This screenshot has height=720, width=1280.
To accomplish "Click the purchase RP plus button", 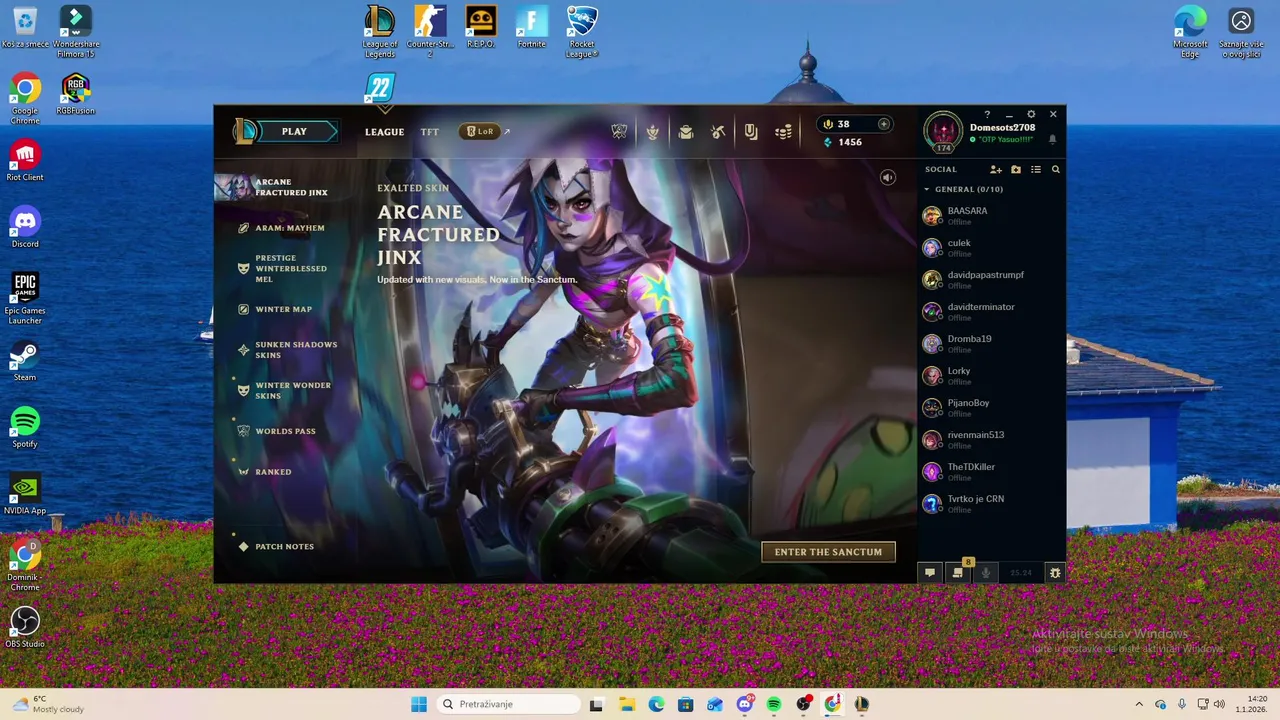I will [x=883, y=124].
